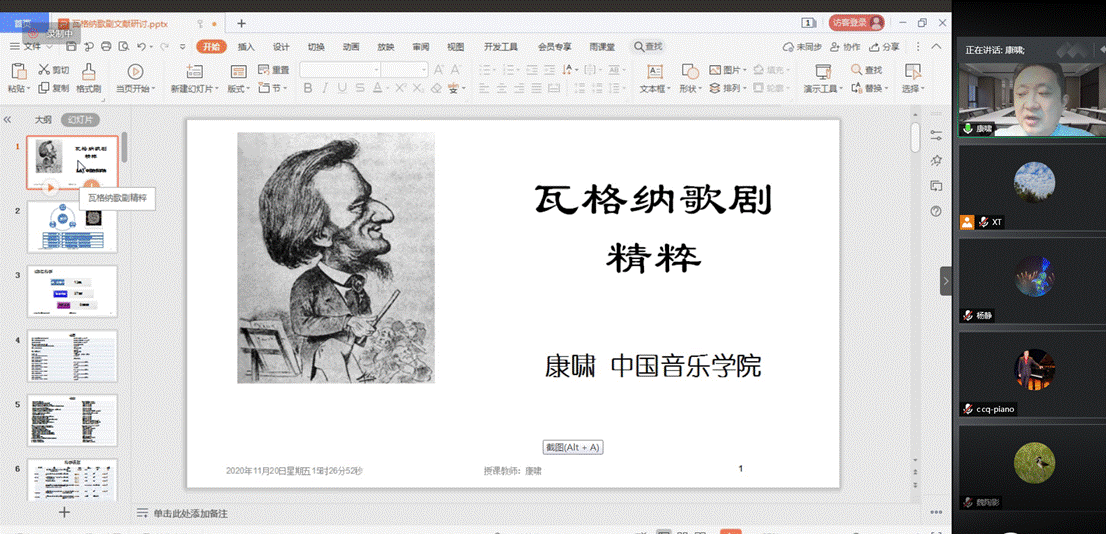
Task: Click the print icon in quick access bar
Action: [106, 47]
